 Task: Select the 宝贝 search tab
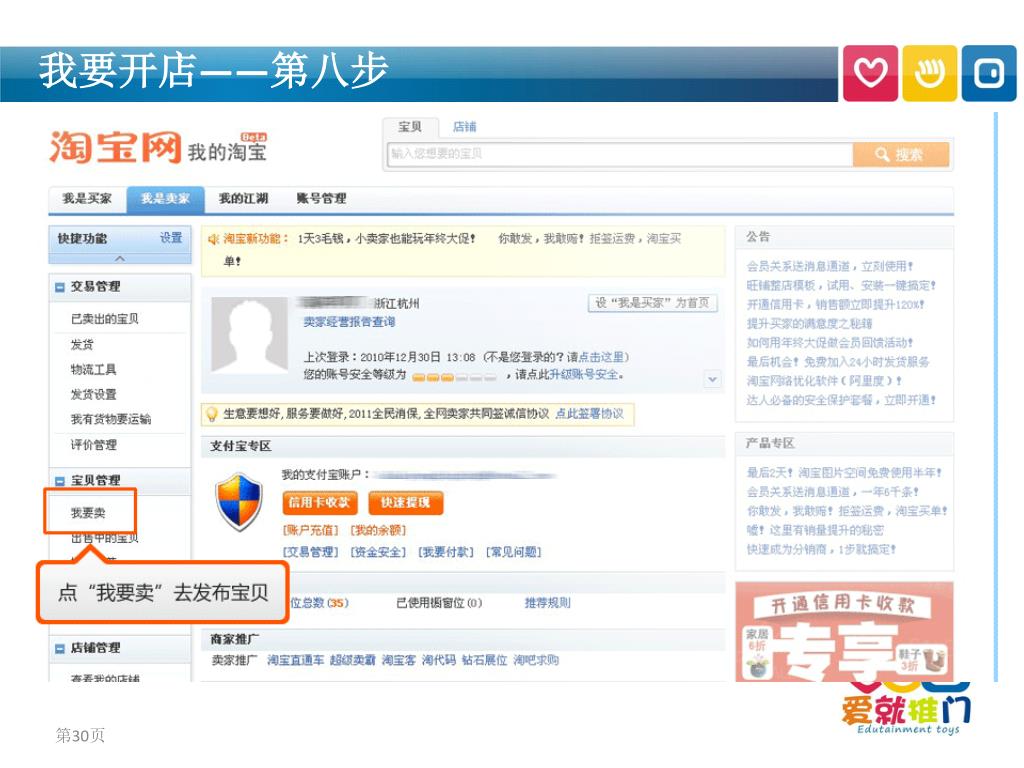tap(410, 127)
